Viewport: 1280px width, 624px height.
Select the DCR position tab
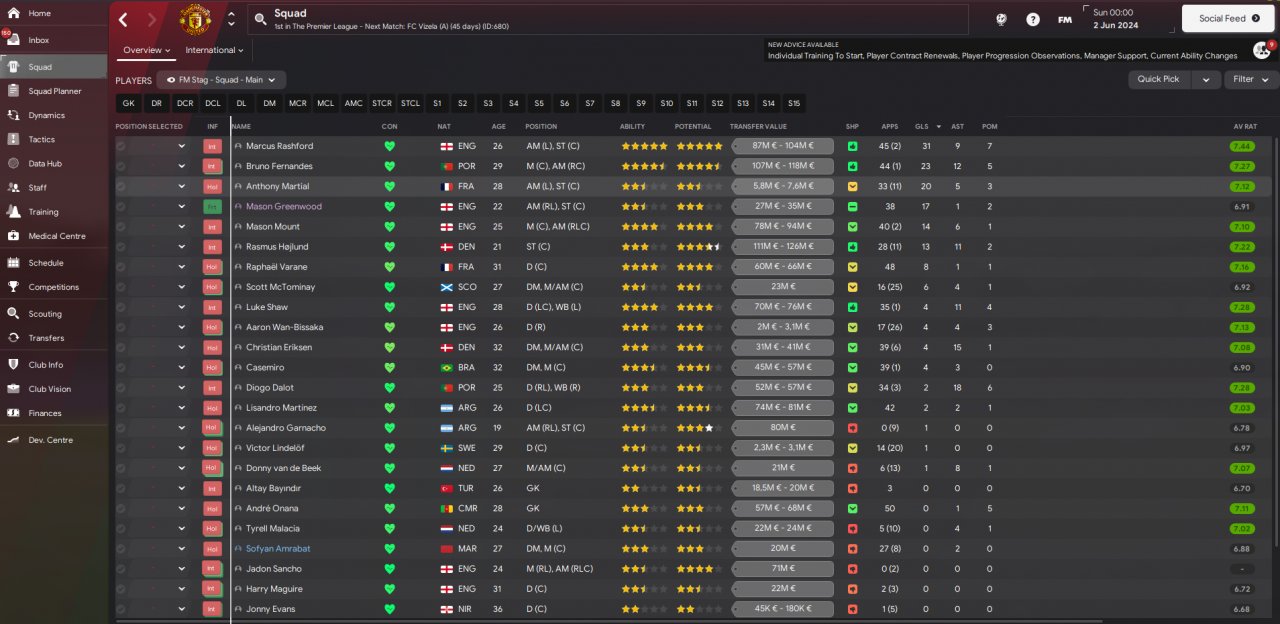coord(185,103)
